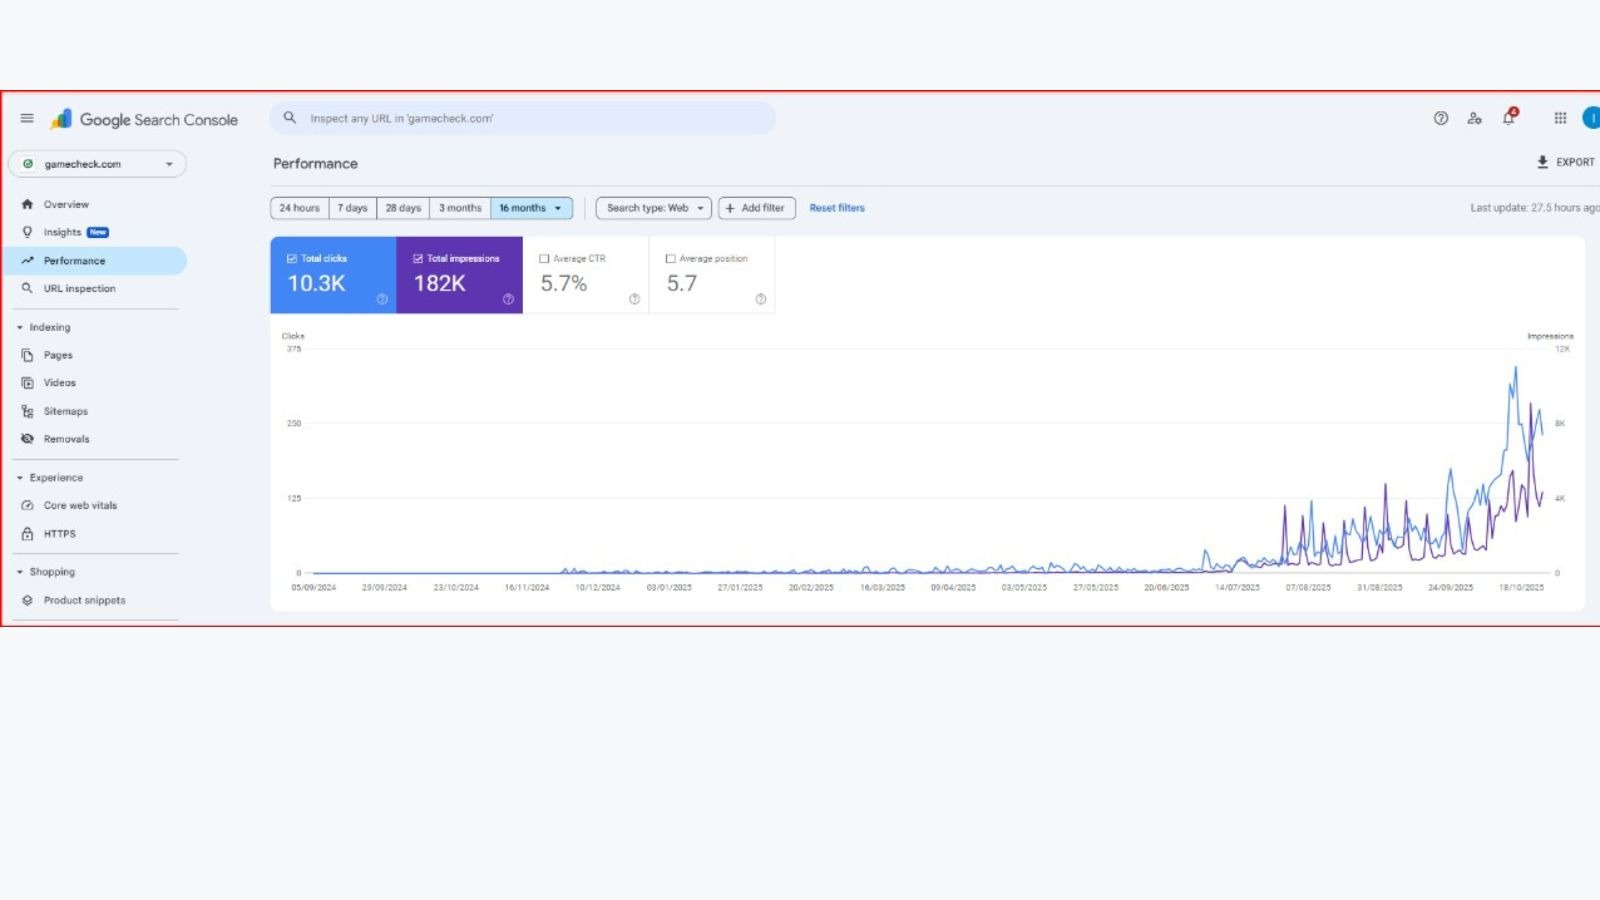Open the Google apps grid

[1560, 118]
